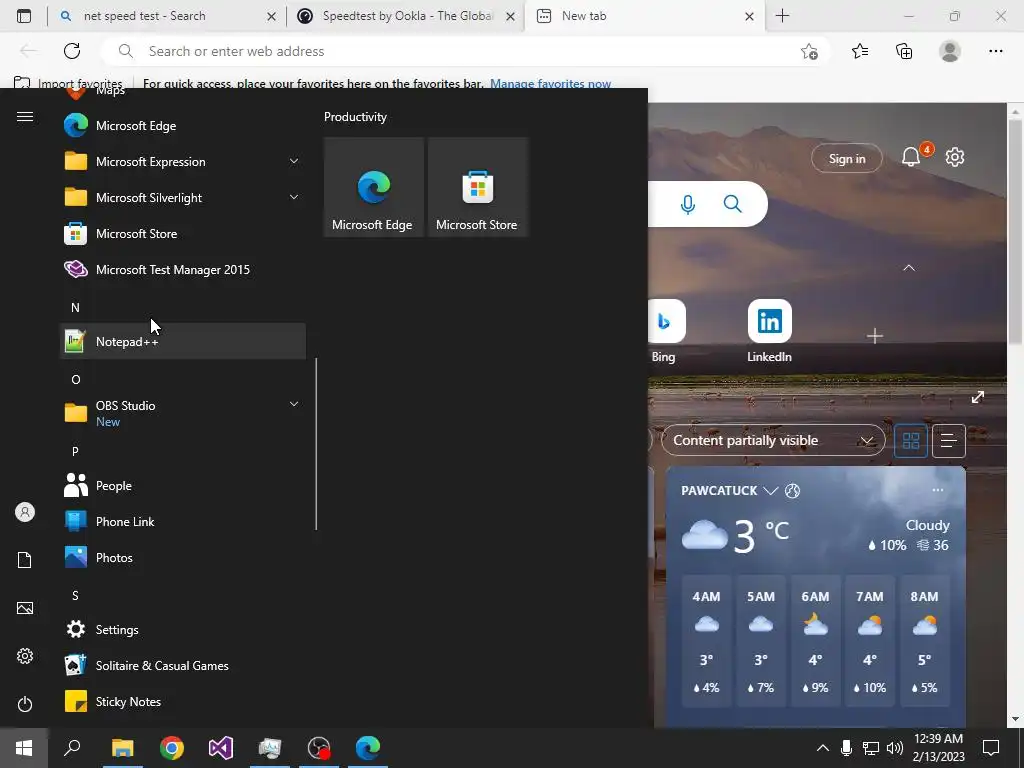Viewport: 1024px width, 768px height.
Task: Start voice search with microphone
Action: tap(688, 204)
